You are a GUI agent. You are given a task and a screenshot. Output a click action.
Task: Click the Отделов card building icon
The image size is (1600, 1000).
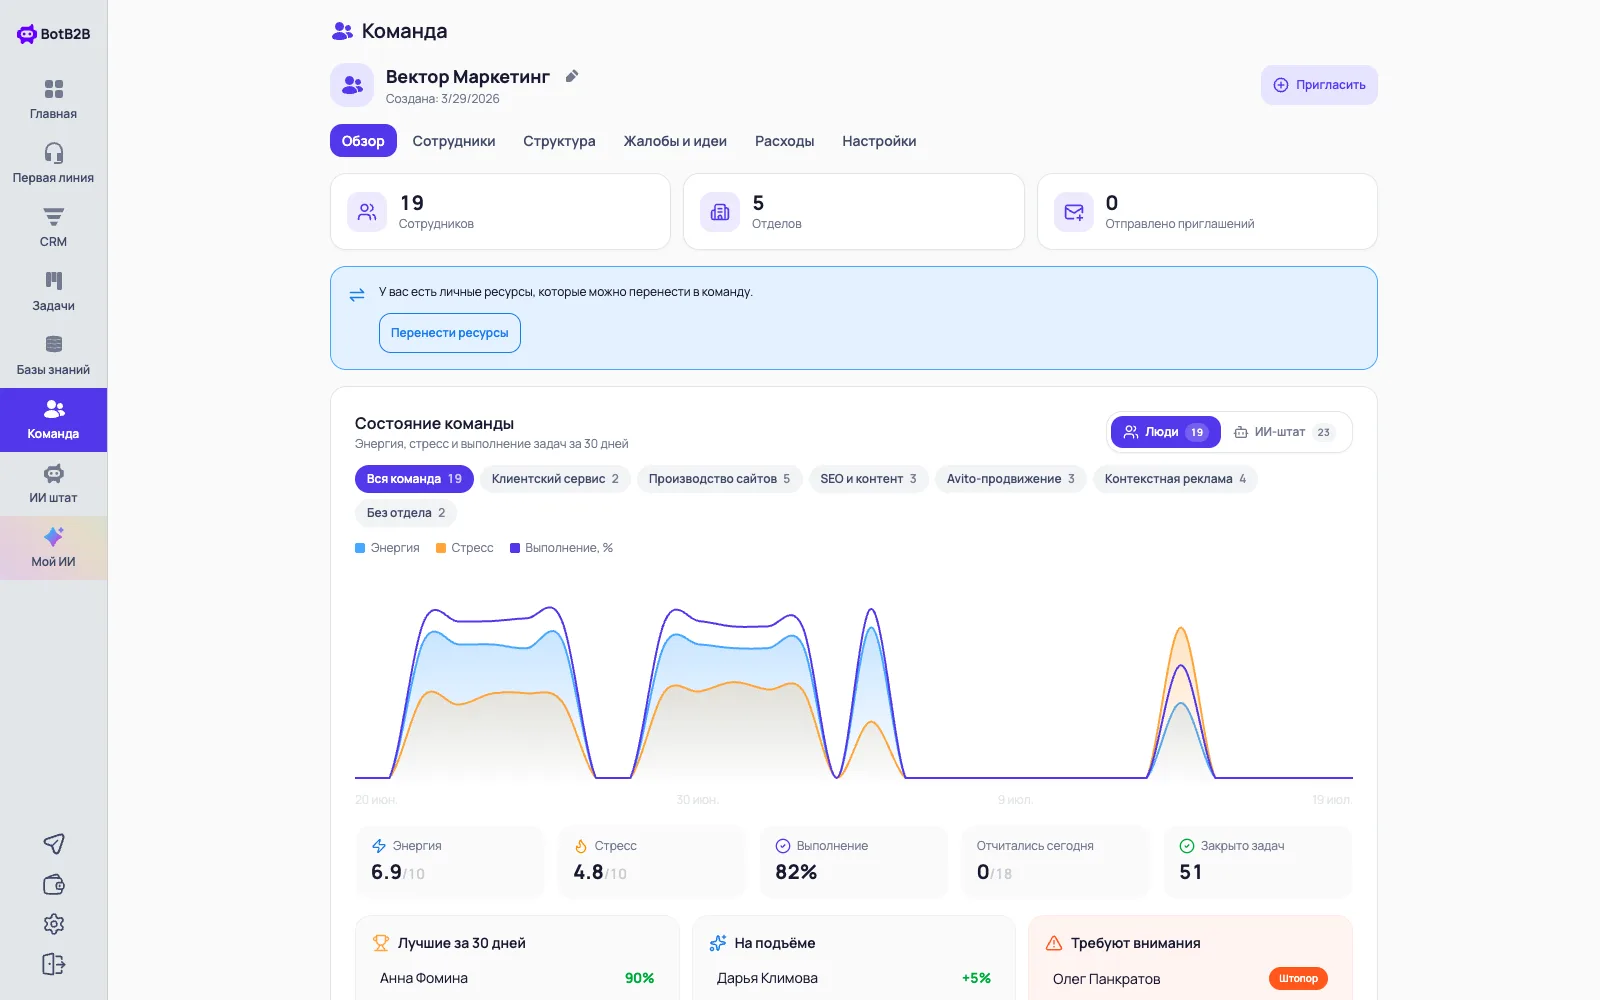click(x=720, y=212)
